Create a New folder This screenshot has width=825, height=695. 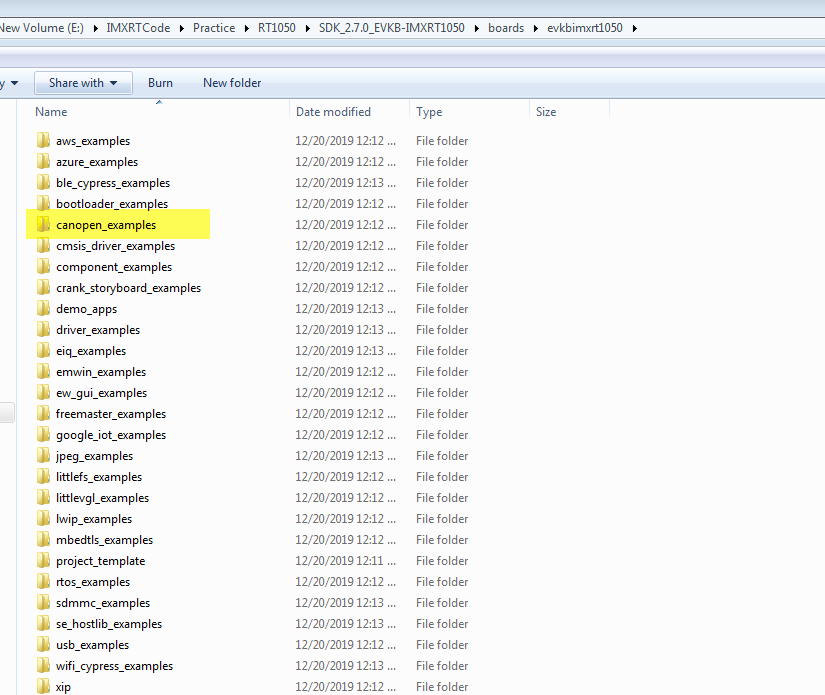pyautogui.click(x=232, y=83)
